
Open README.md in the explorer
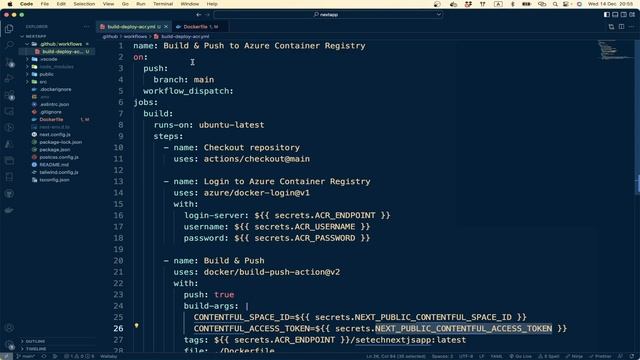click(x=57, y=164)
